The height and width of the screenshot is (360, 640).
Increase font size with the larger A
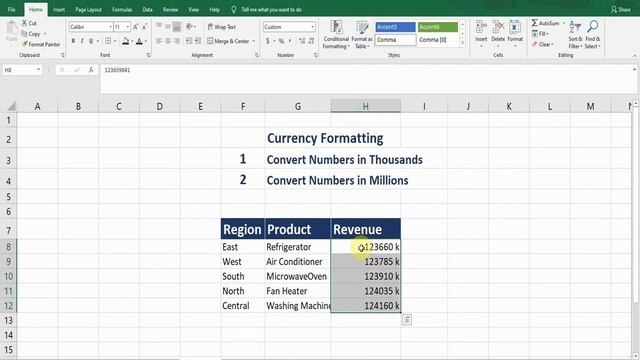(x=136, y=27)
